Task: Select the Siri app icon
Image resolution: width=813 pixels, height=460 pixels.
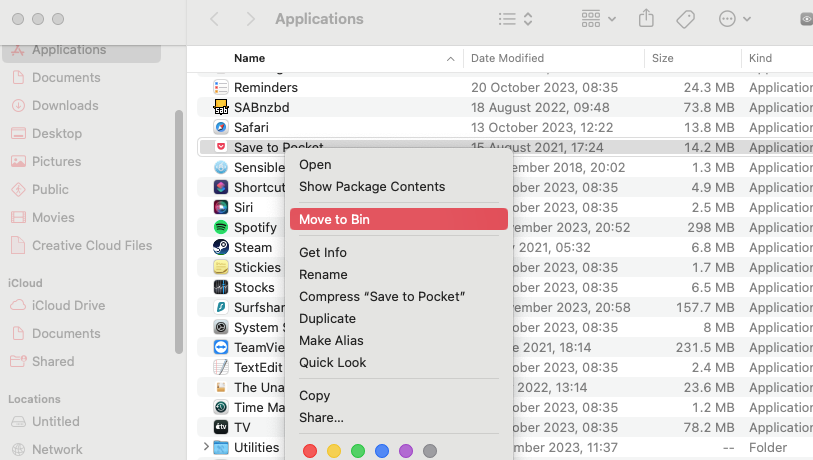Action: (x=221, y=207)
